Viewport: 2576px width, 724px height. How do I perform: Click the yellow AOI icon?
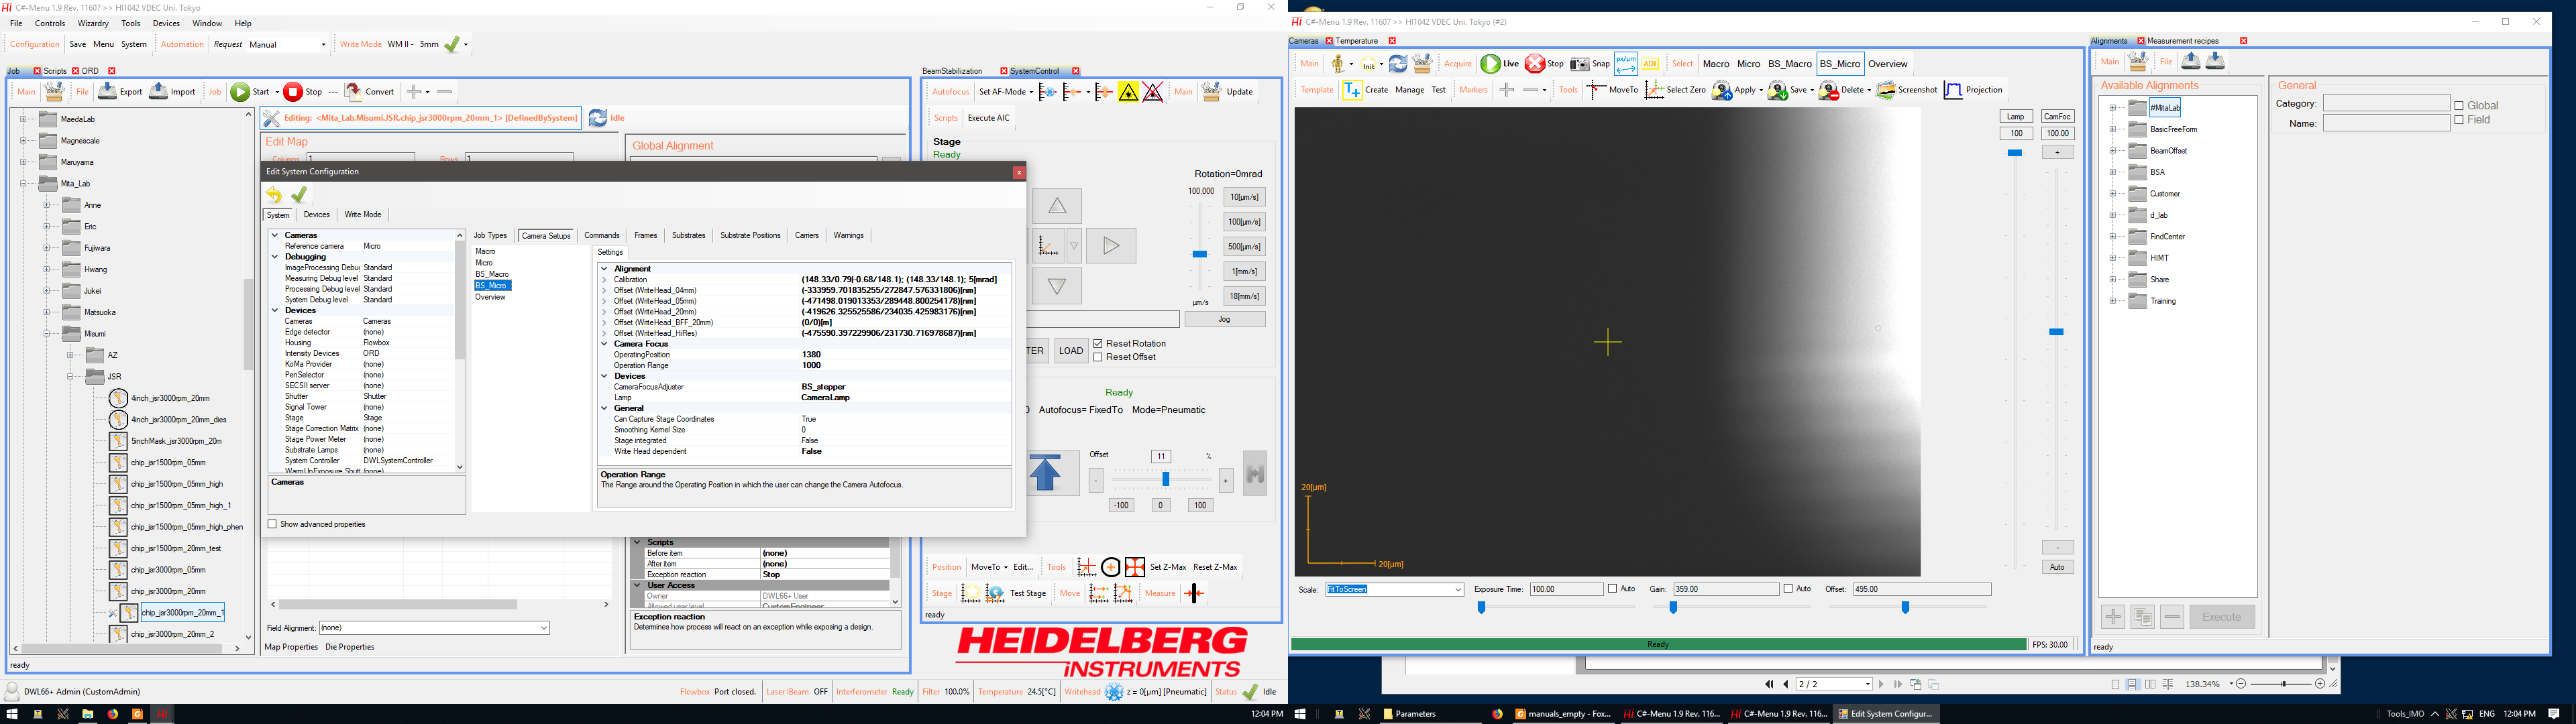click(1650, 64)
